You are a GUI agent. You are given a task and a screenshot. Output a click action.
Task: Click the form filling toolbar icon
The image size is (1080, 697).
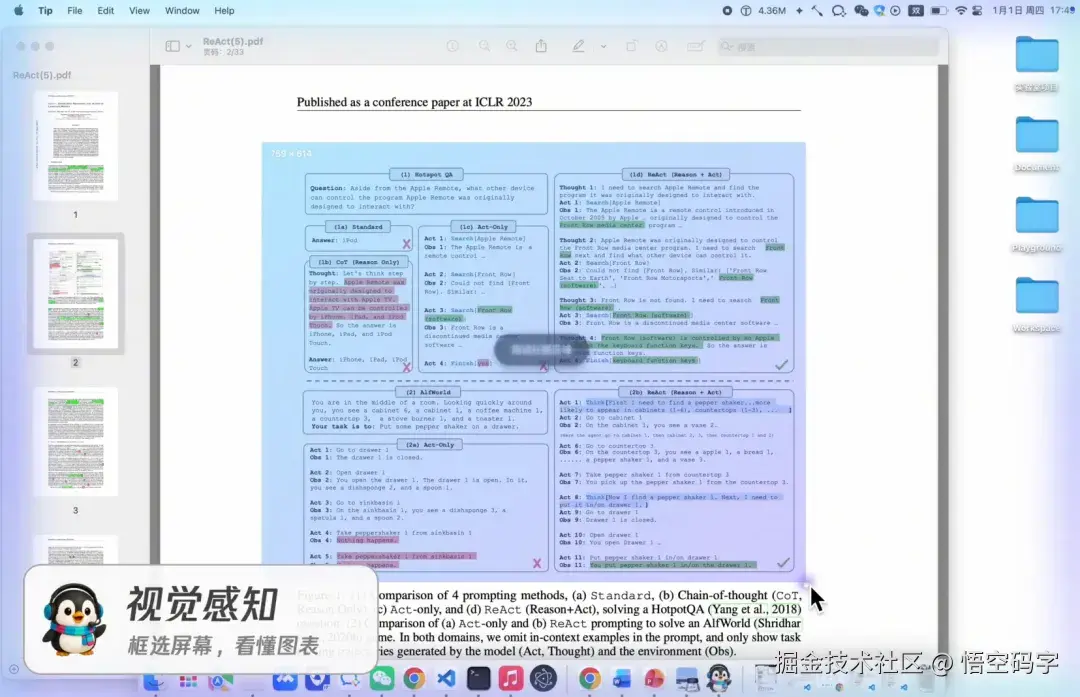pyautogui.click(x=696, y=45)
